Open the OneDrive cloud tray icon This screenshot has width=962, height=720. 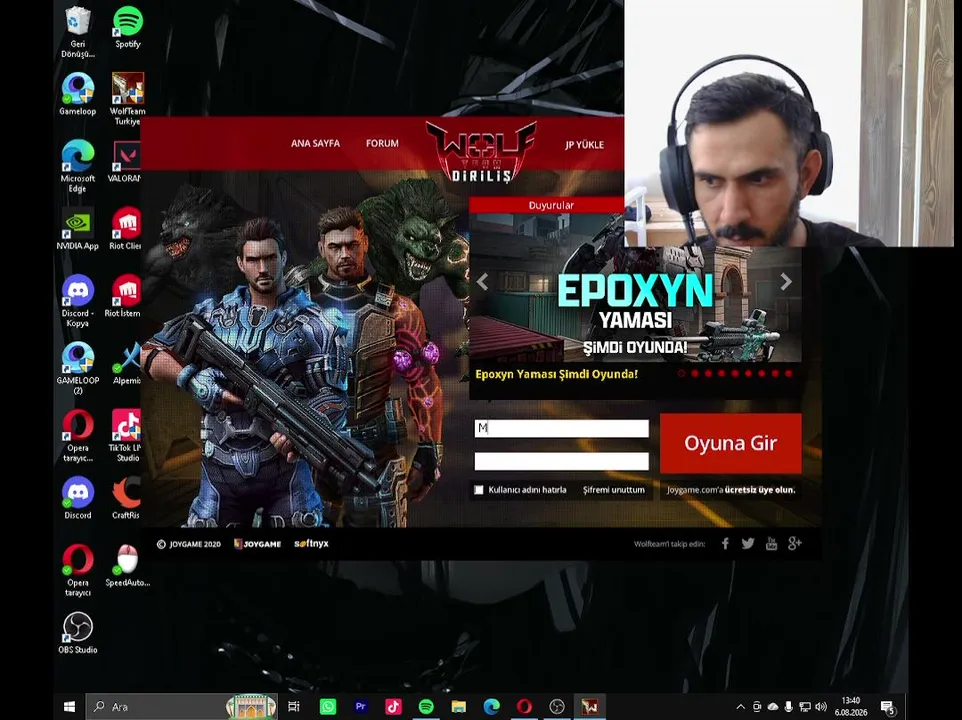tap(773, 707)
